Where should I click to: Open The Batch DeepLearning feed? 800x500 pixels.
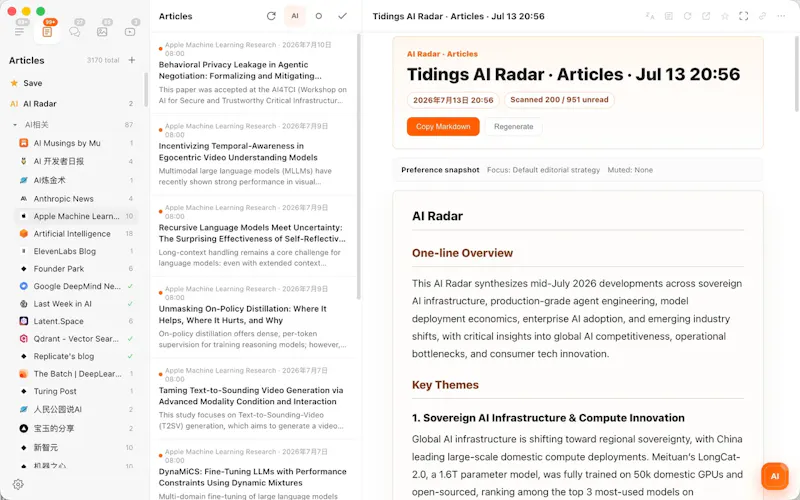coord(76,373)
